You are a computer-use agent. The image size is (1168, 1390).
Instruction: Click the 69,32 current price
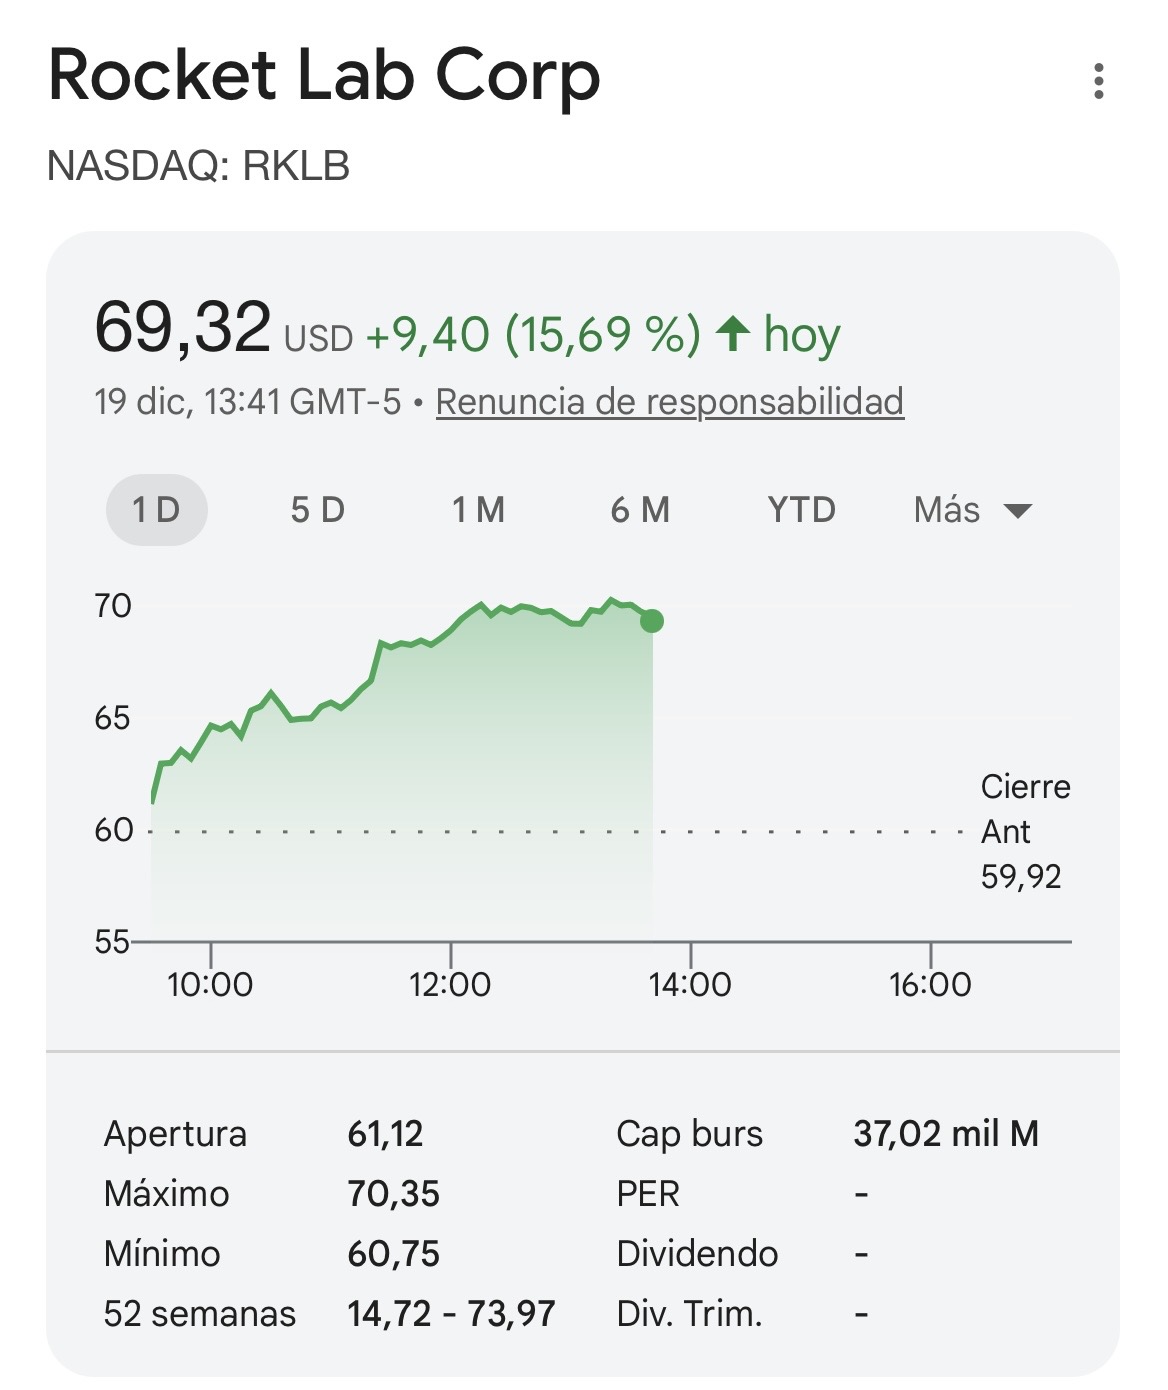(x=182, y=328)
